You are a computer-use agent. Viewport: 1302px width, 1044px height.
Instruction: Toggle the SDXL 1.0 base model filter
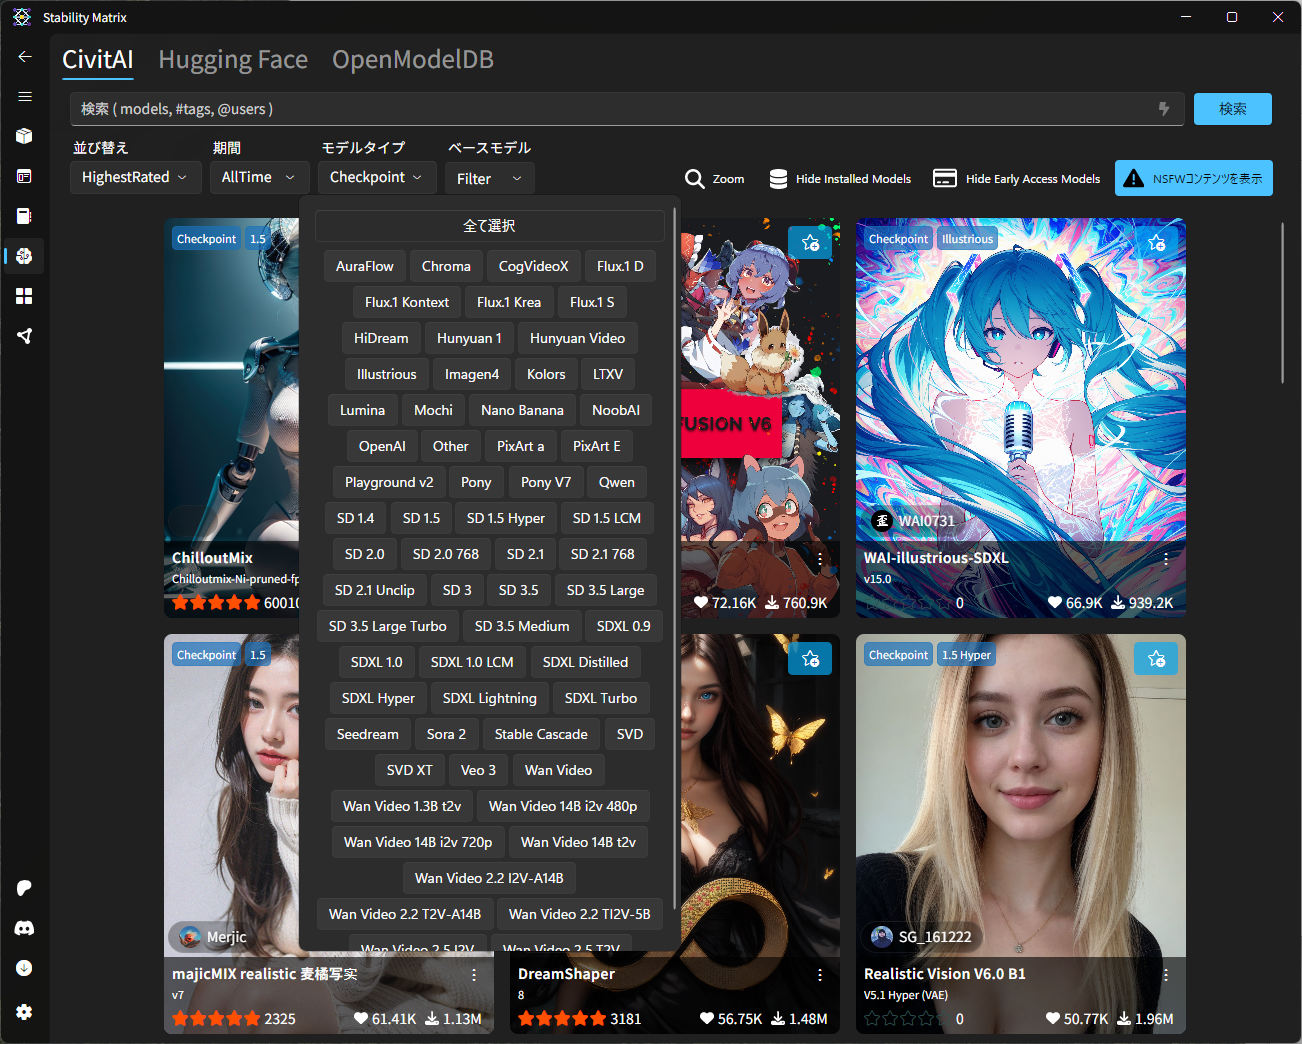376,662
